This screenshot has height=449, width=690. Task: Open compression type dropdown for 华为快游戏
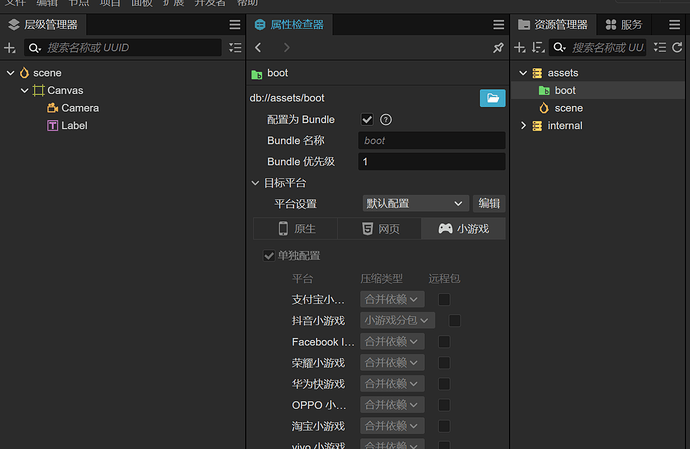(x=392, y=384)
